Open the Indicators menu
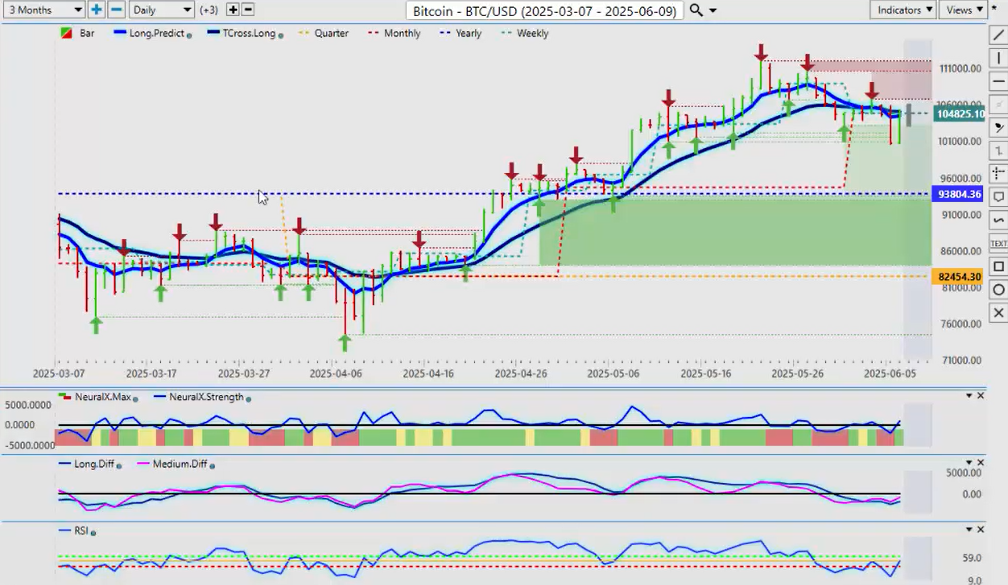 pos(904,10)
